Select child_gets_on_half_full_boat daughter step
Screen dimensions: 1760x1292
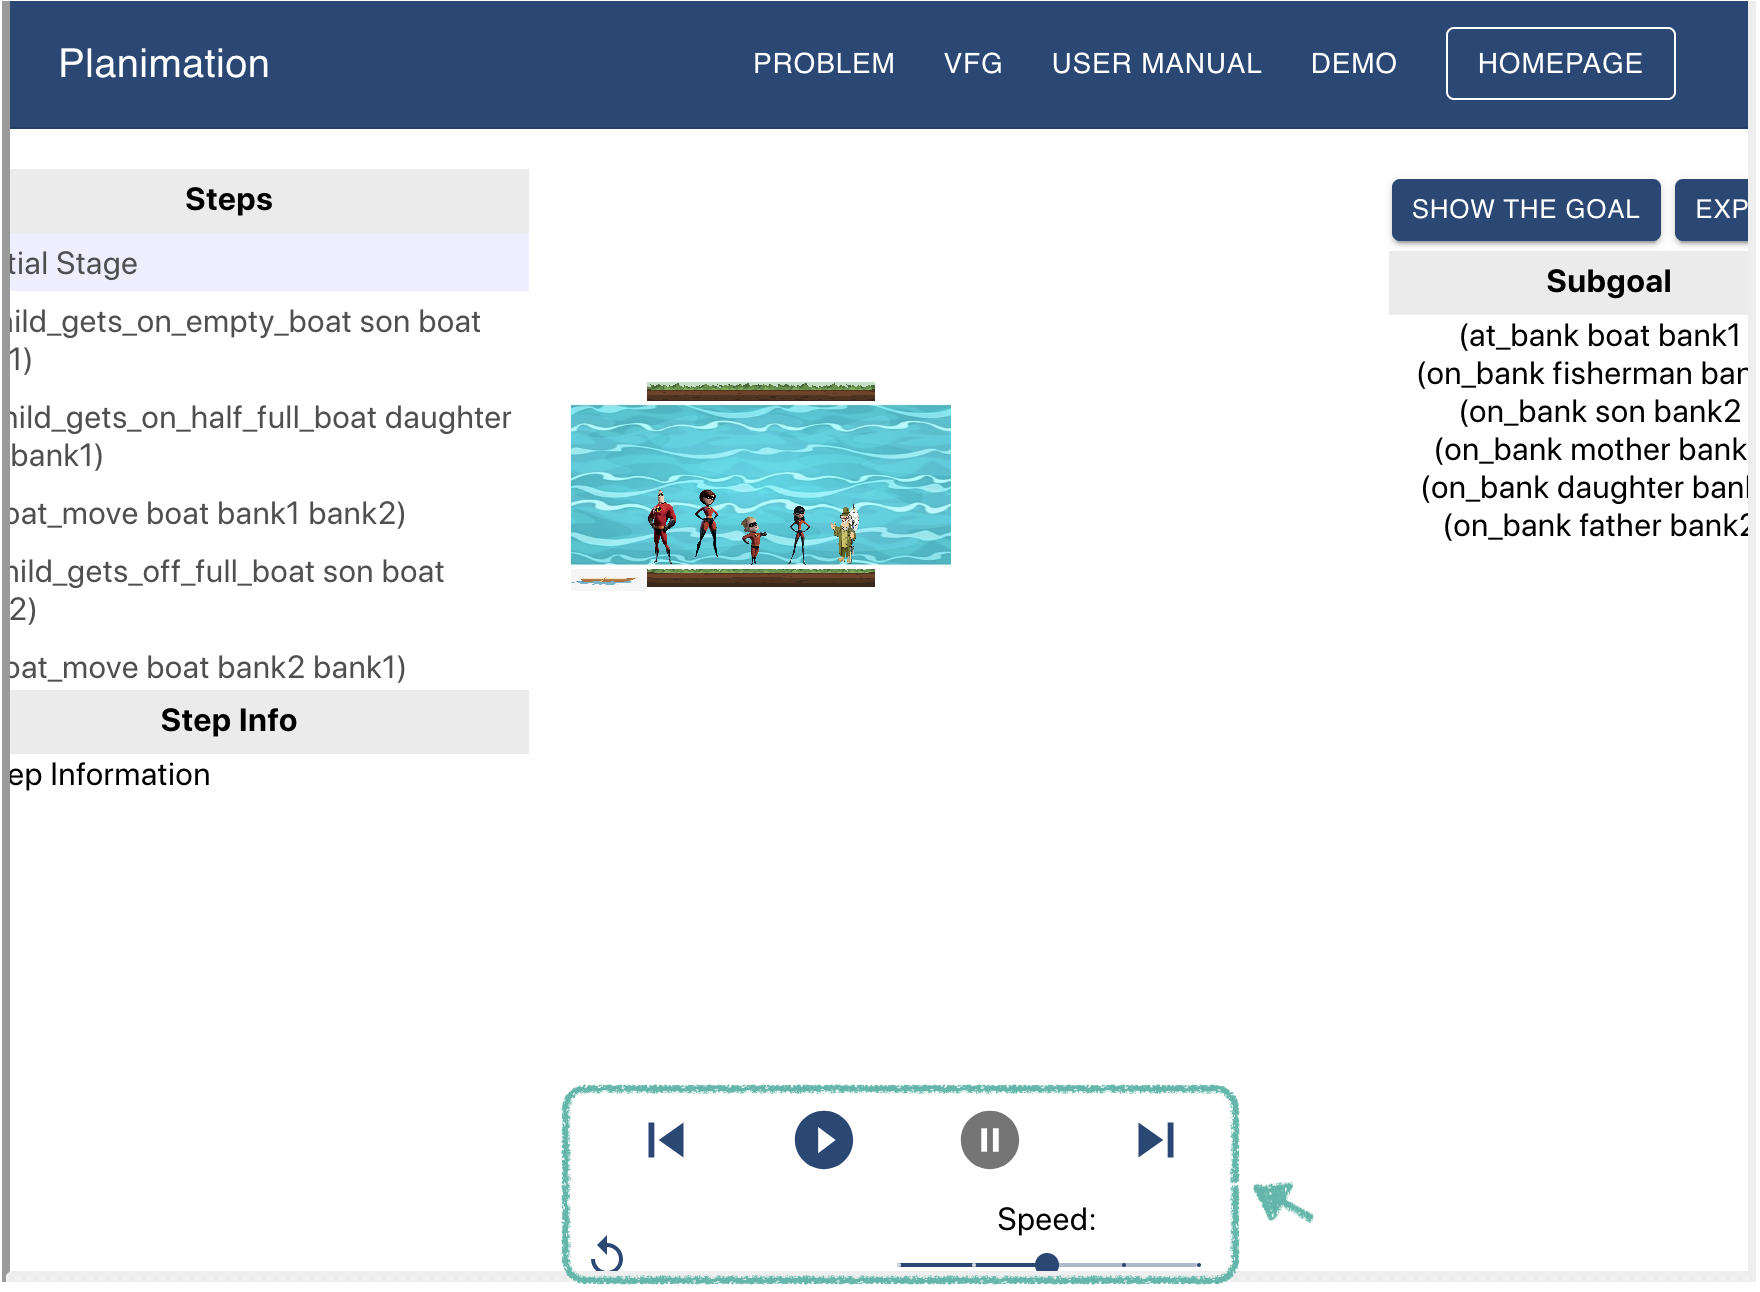269,436
